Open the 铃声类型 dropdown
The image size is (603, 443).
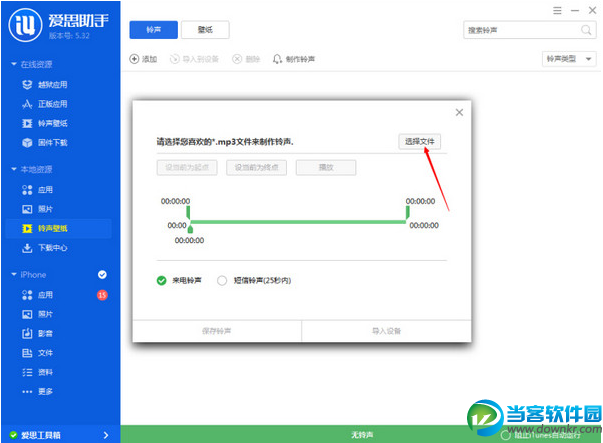569,59
